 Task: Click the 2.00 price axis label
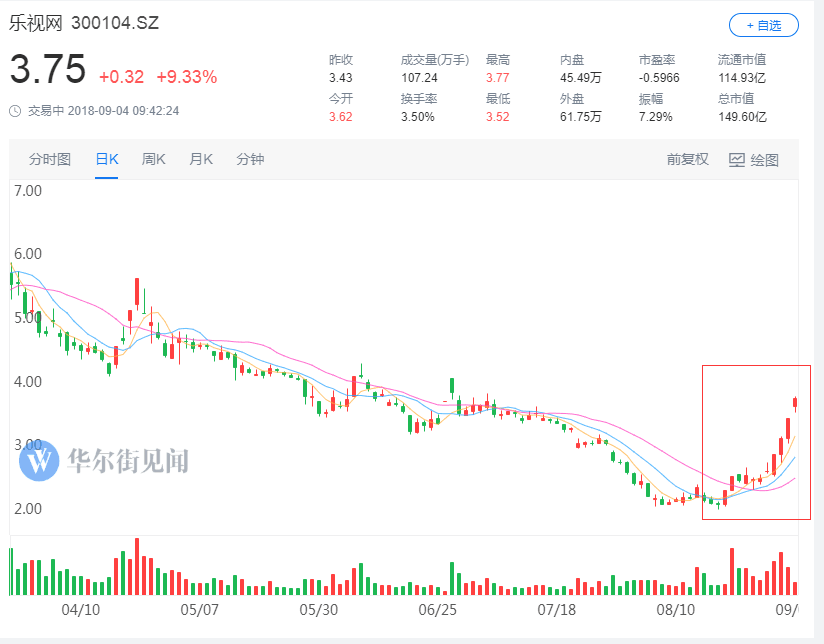(28, 509)
